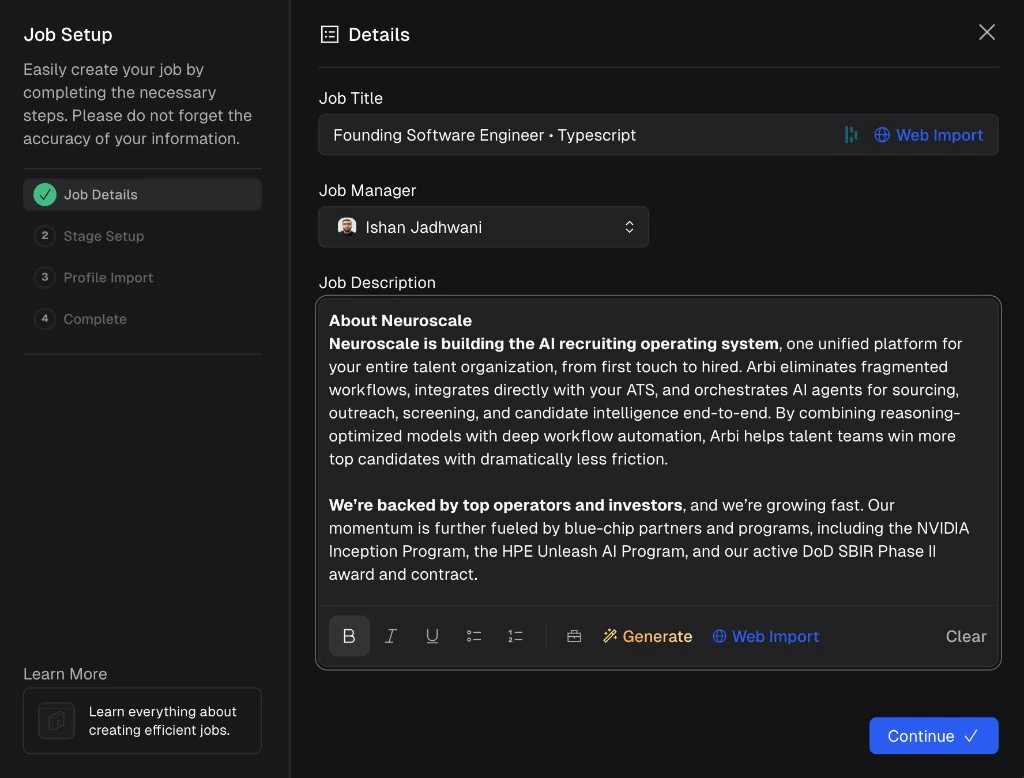Toggle bold formatting in description toolbar
The width and height of the screenshot is (1024, 778).
[349, 636]
